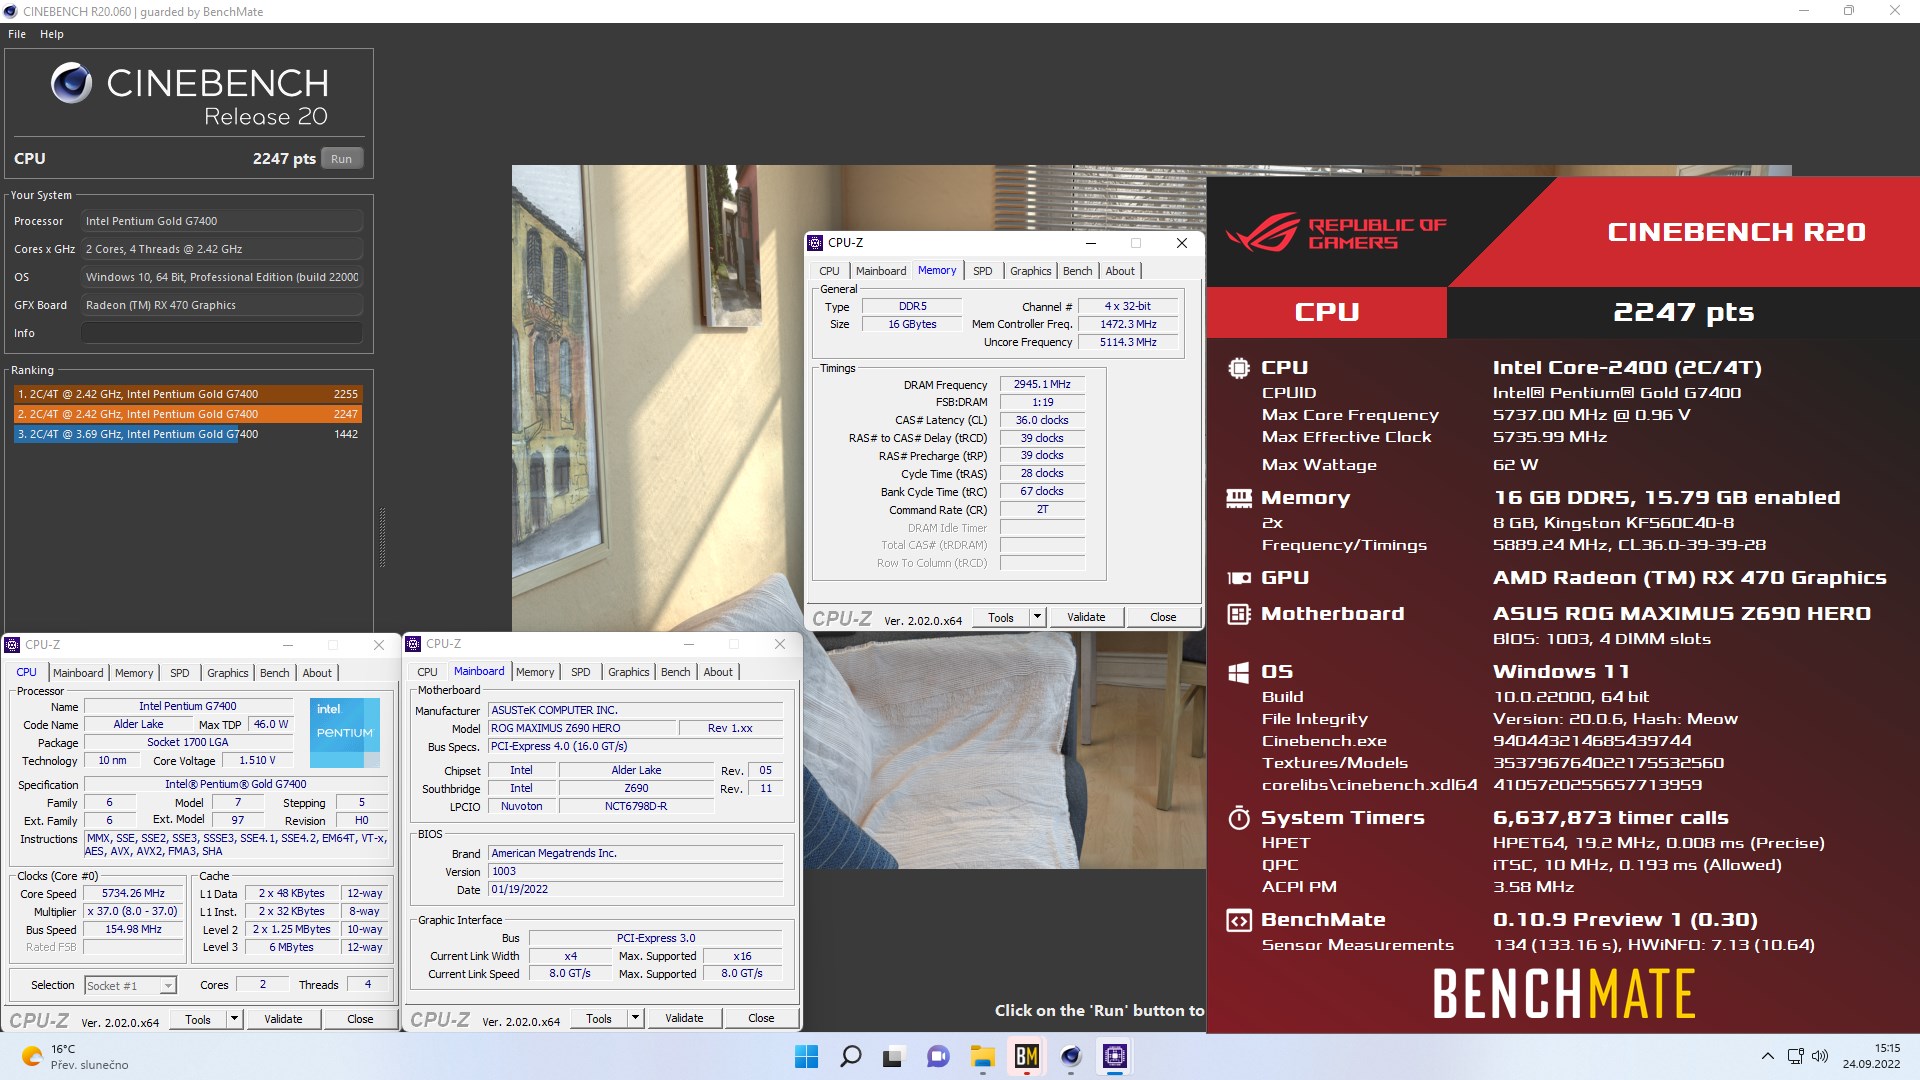Click DRAM Frequency value 2945.1 MHz
Screen dimensions: 1920x1080
[x=1042, y=384]
